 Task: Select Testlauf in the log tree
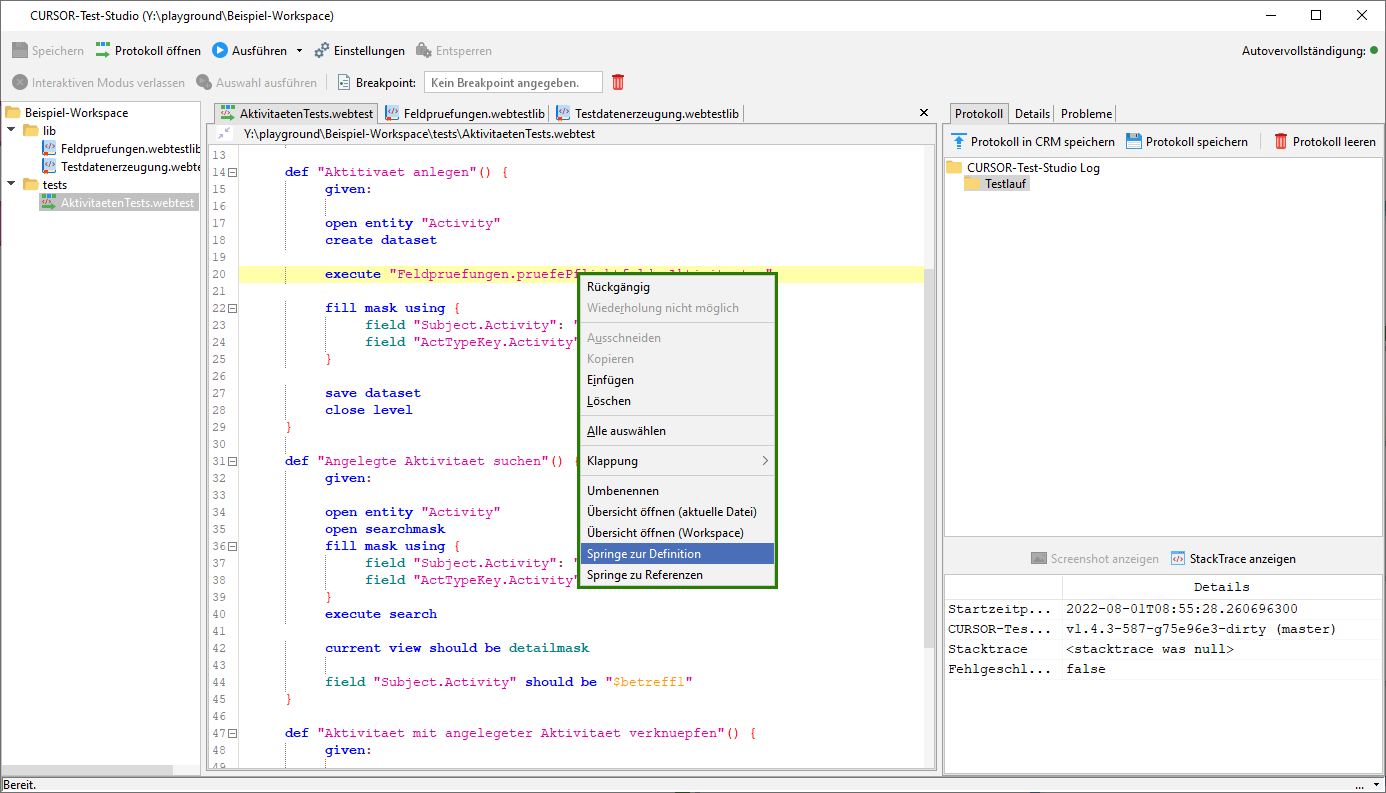[x=1005, y=184]
